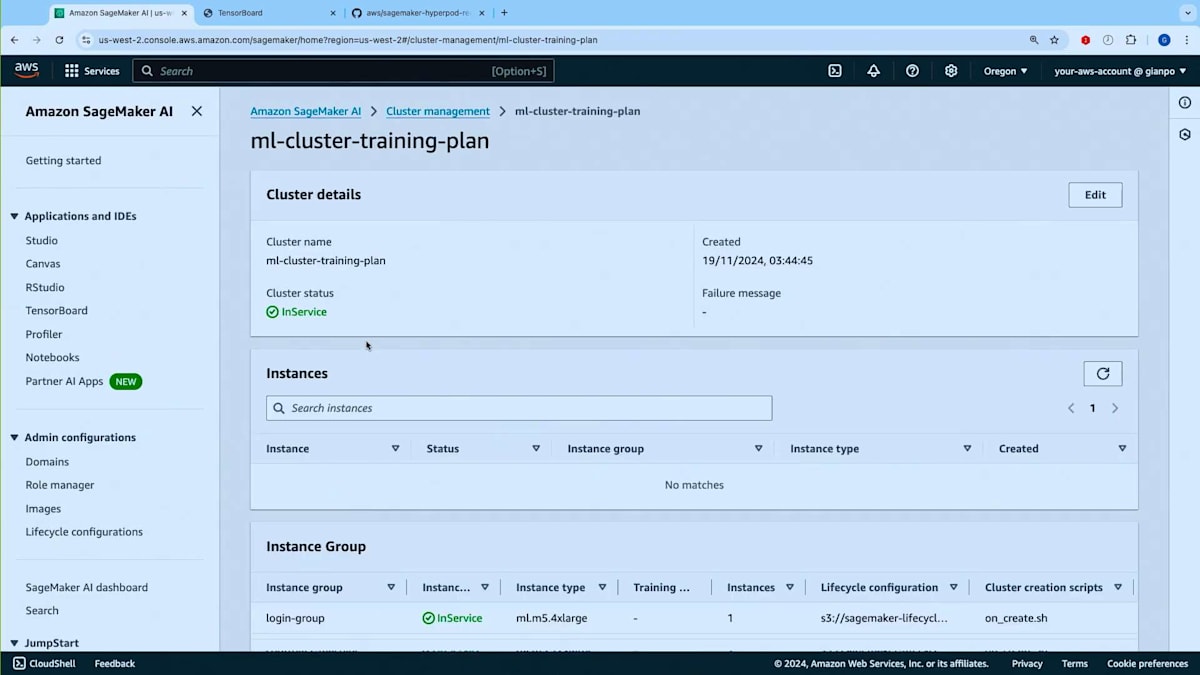Click the CloudShell icon in footer

(x=19, y=663)
